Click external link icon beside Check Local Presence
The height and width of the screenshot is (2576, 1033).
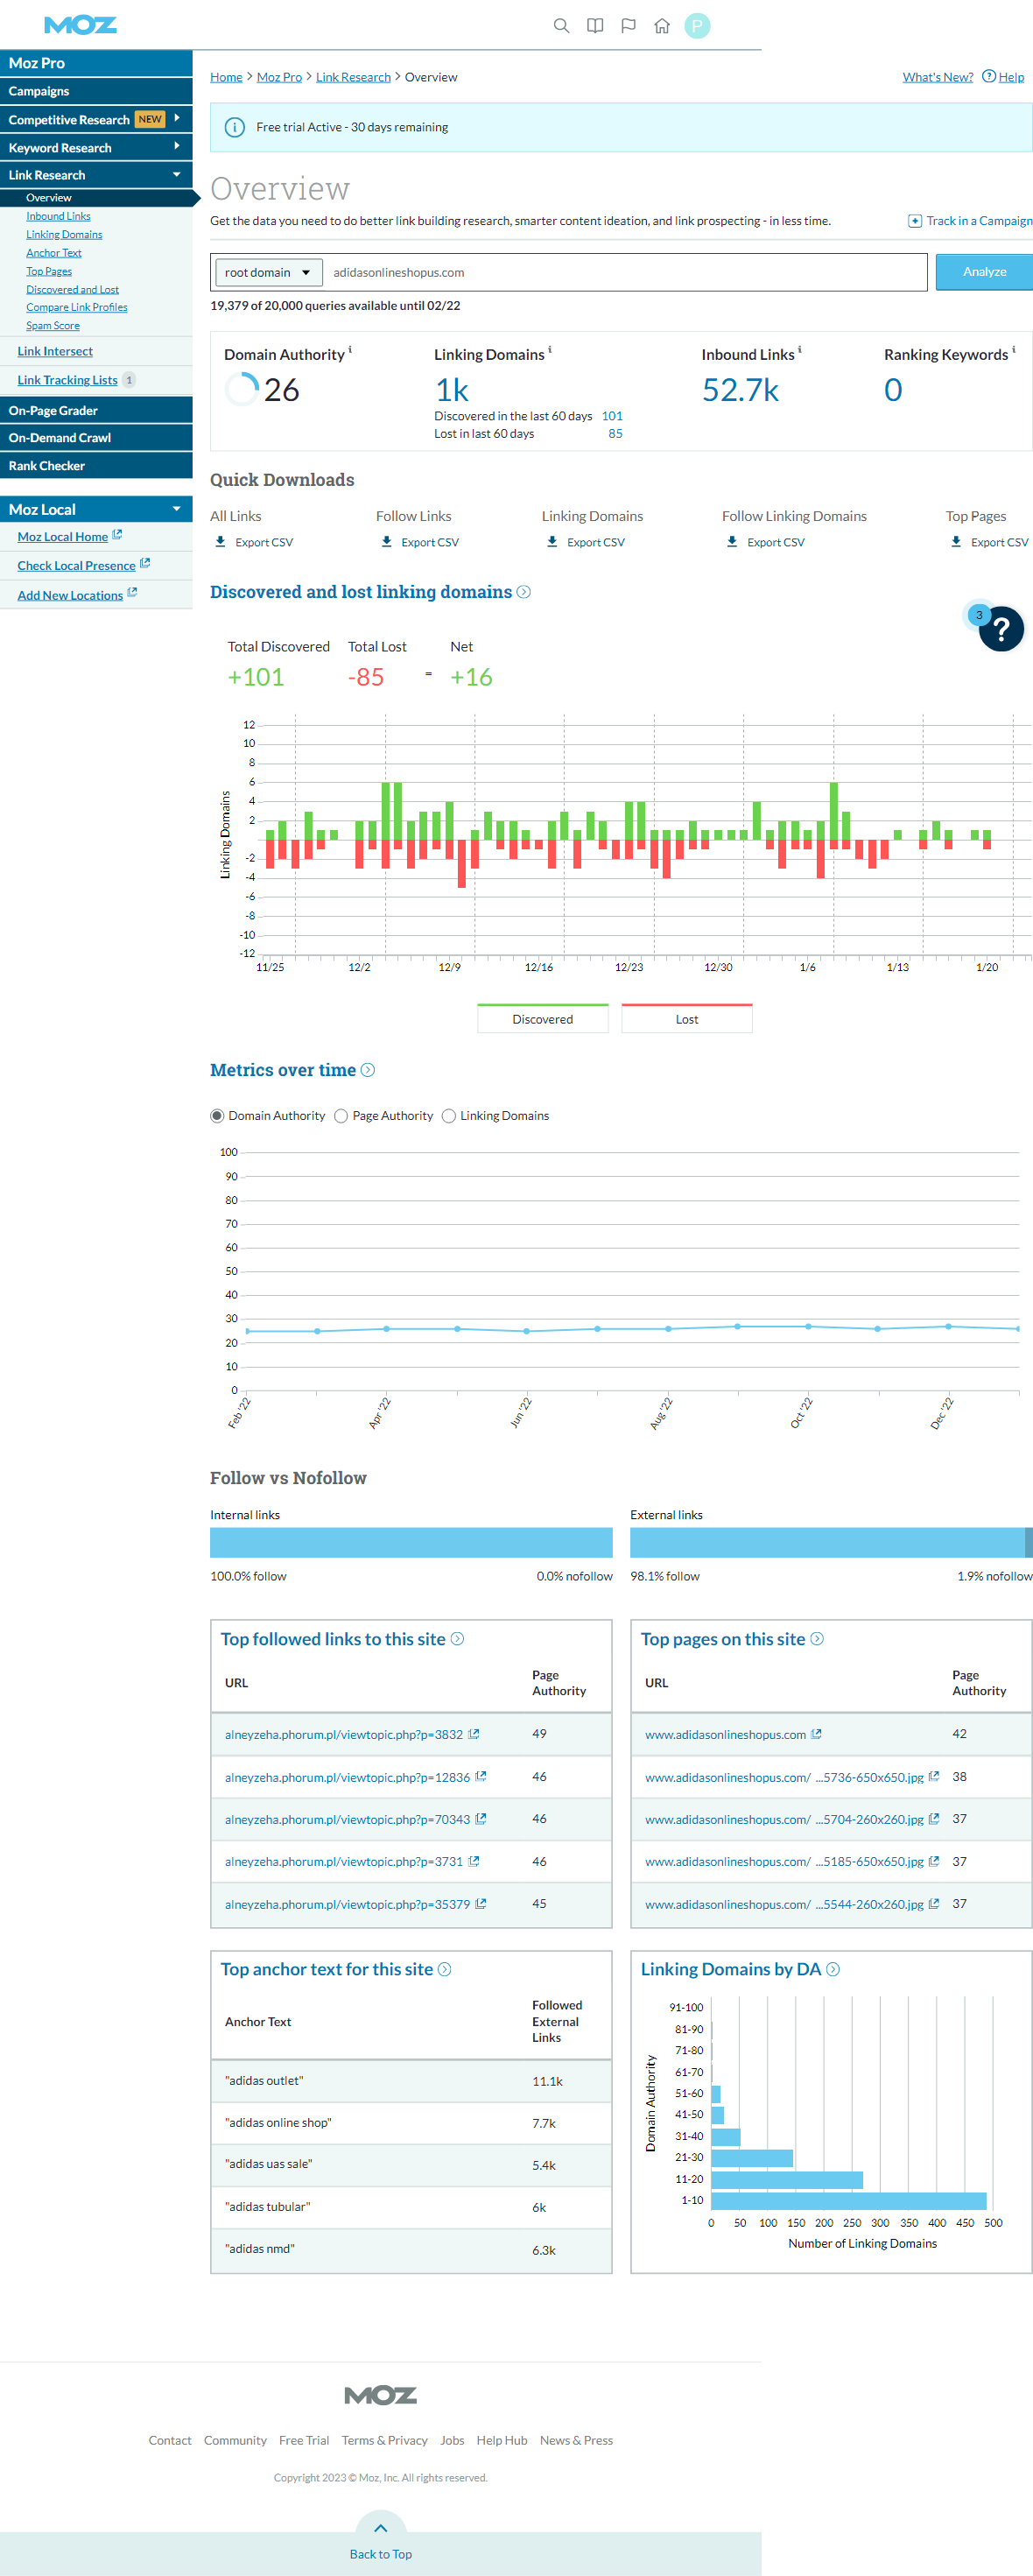tap(145, 564)
